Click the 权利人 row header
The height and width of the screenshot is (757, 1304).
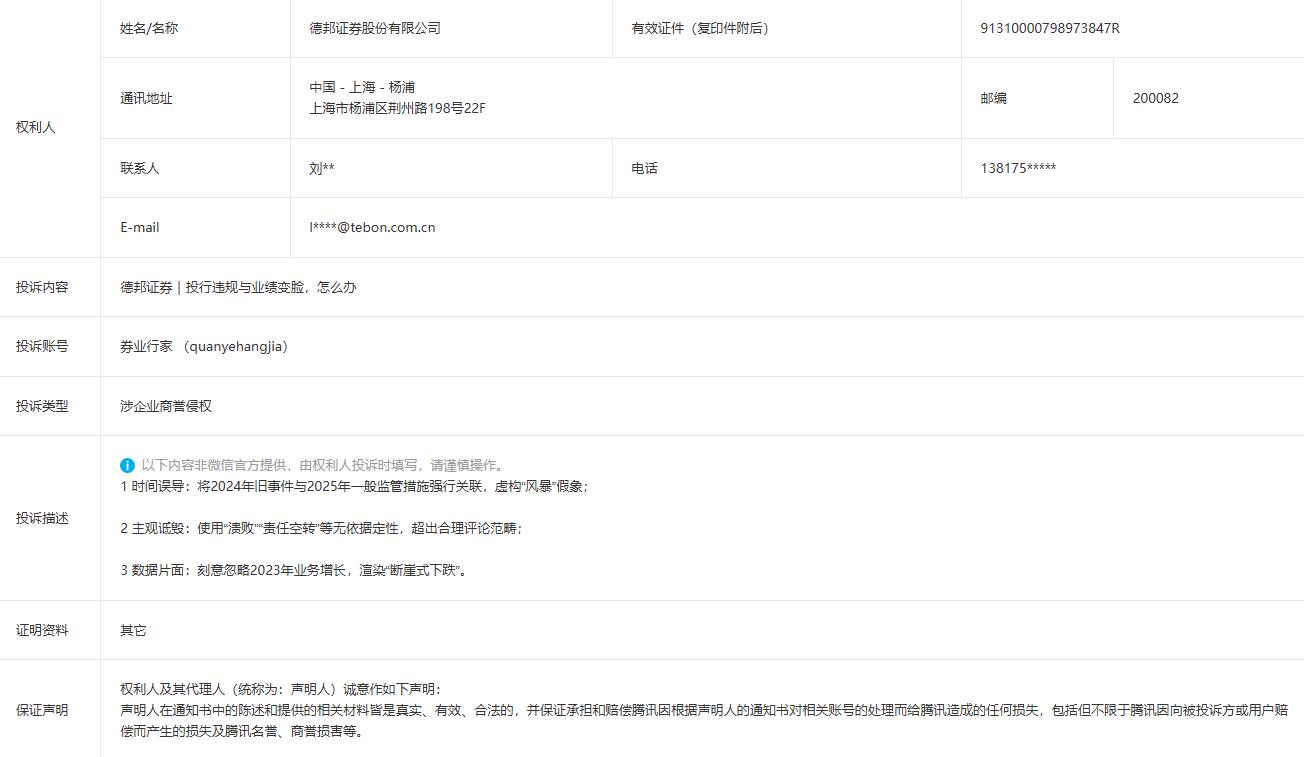(36, 128)
